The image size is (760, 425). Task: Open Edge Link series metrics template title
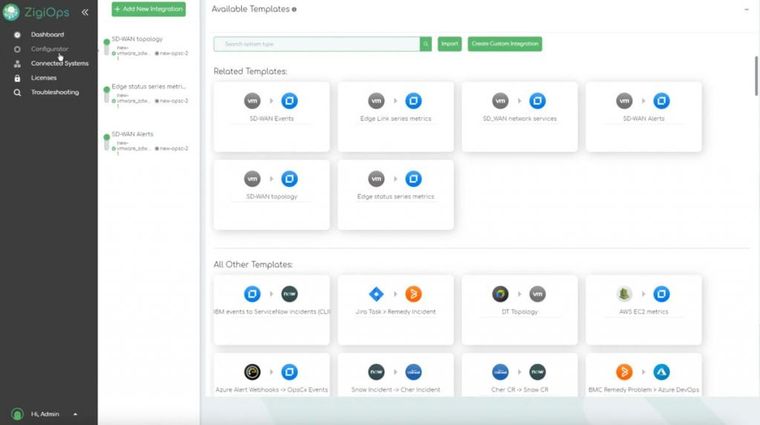[396, 119]
